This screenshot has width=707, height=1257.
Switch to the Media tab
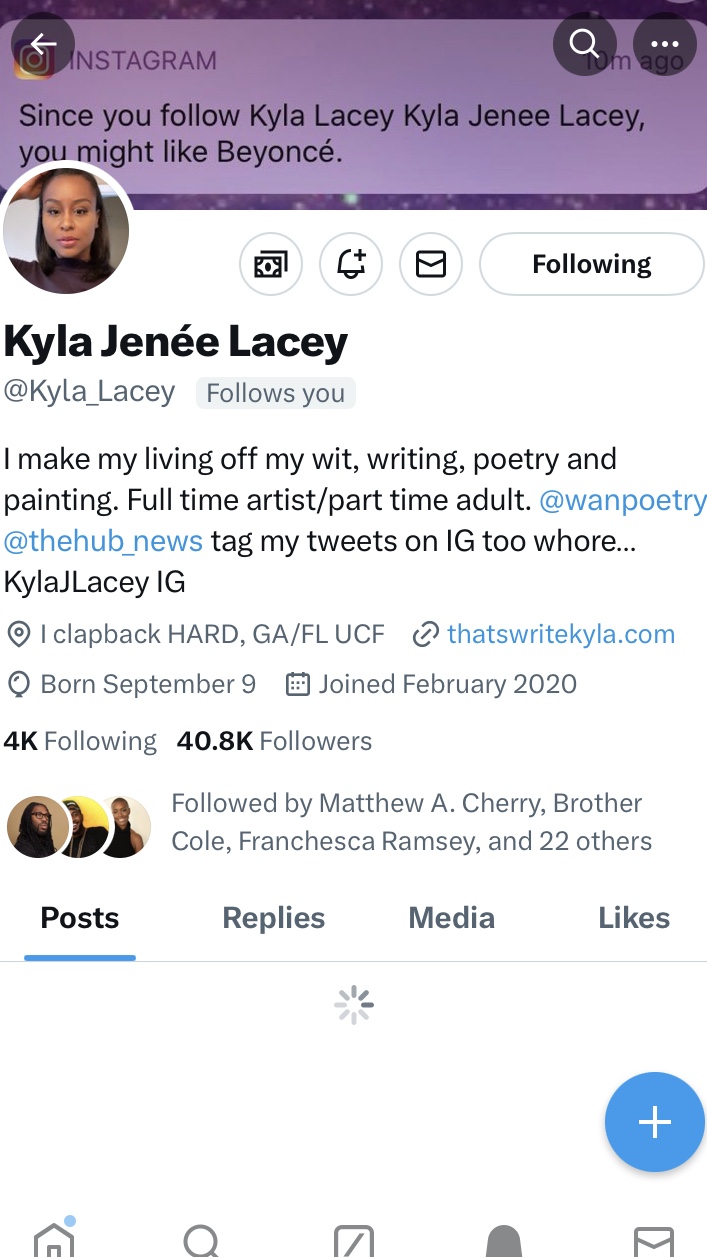click(452, 918)
